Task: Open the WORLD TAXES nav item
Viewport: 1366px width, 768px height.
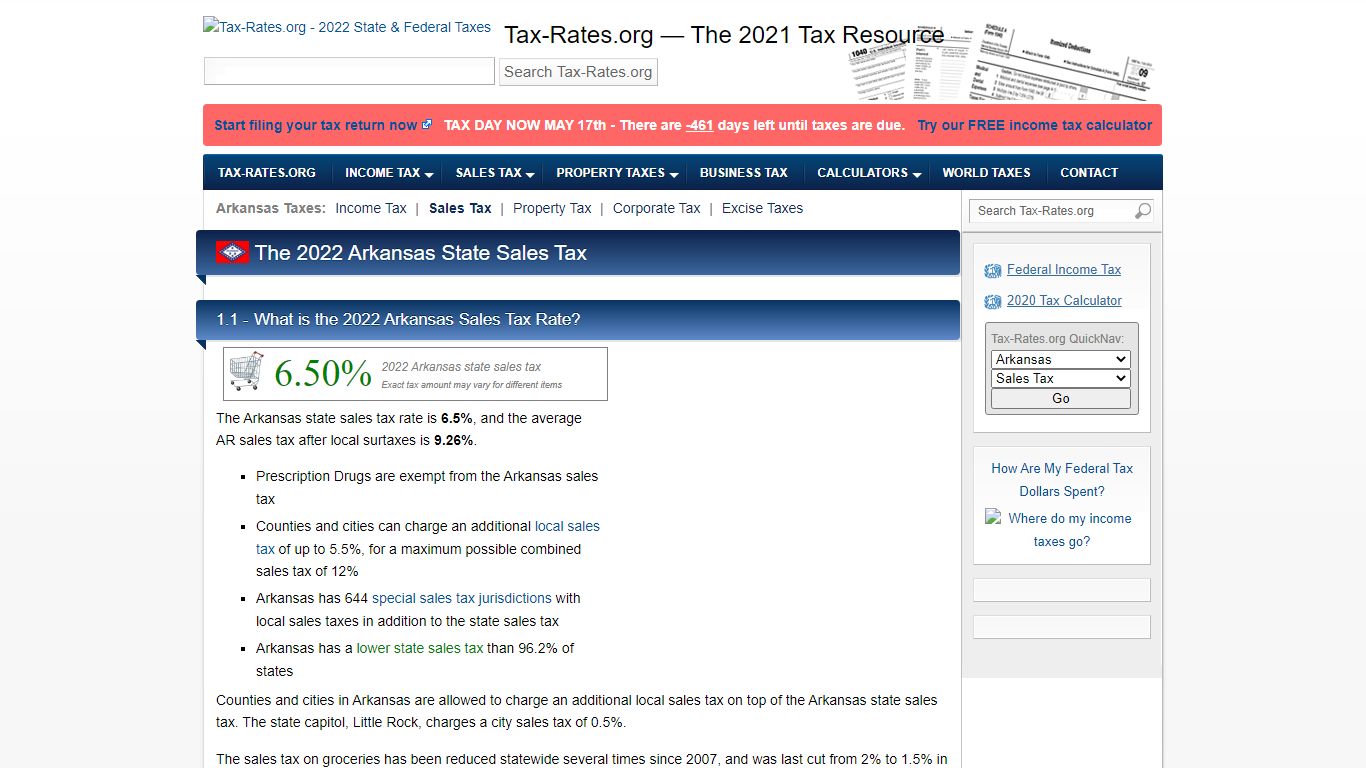Action: pos(986,172)
